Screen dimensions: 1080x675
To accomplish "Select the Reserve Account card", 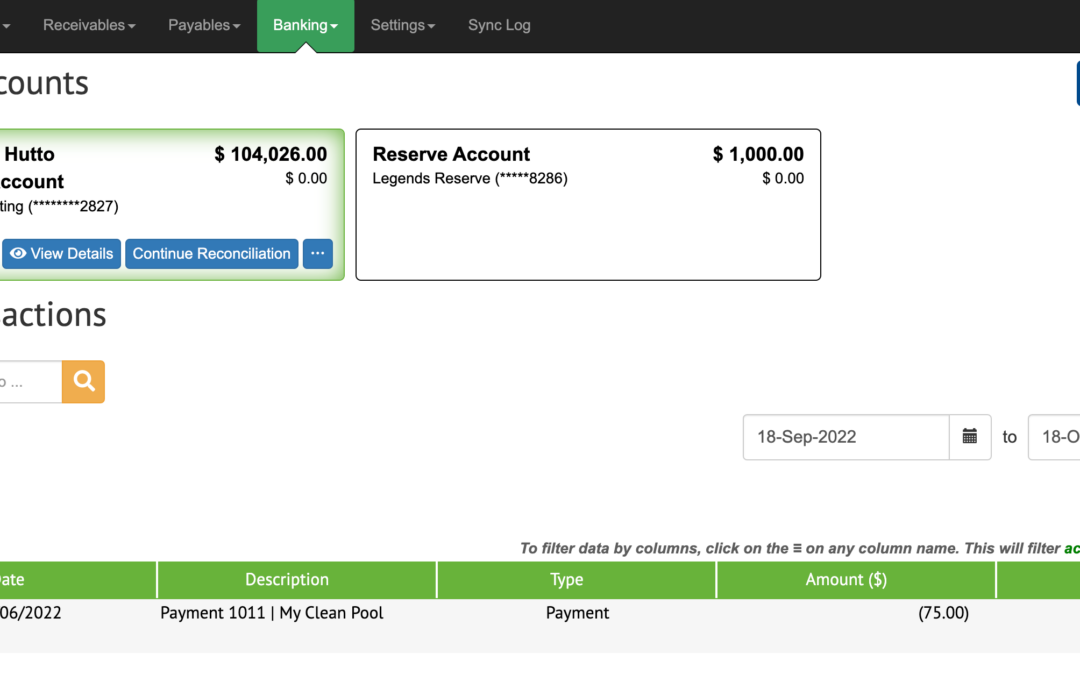I will pyautogui.click(x=588, y=204).
